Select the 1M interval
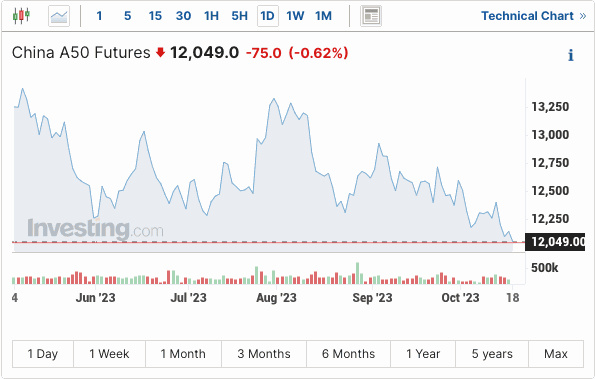This screenshot has width=595, height=379. click(x=323, y=16)
